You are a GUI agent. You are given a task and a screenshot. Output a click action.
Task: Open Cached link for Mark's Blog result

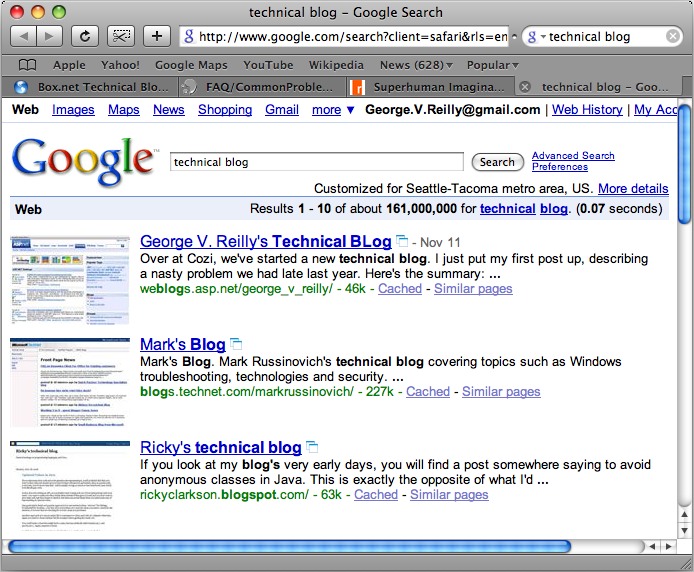(427, 392)
